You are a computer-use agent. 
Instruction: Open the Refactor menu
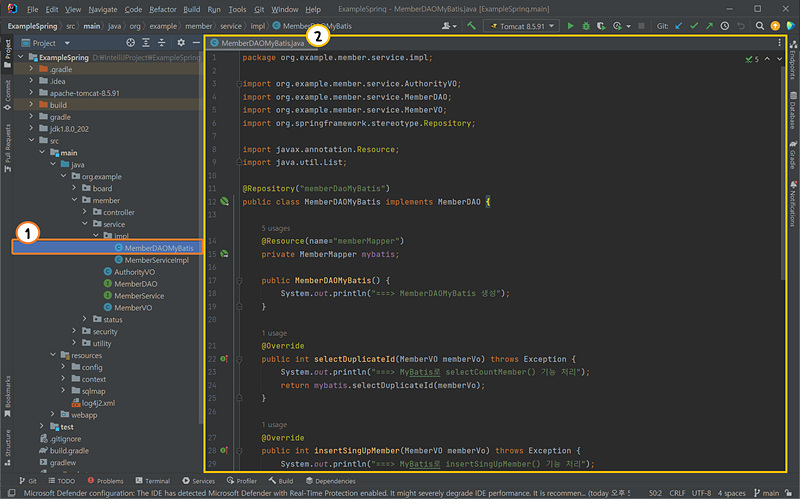pyautogui.click(x=163, y=9)
